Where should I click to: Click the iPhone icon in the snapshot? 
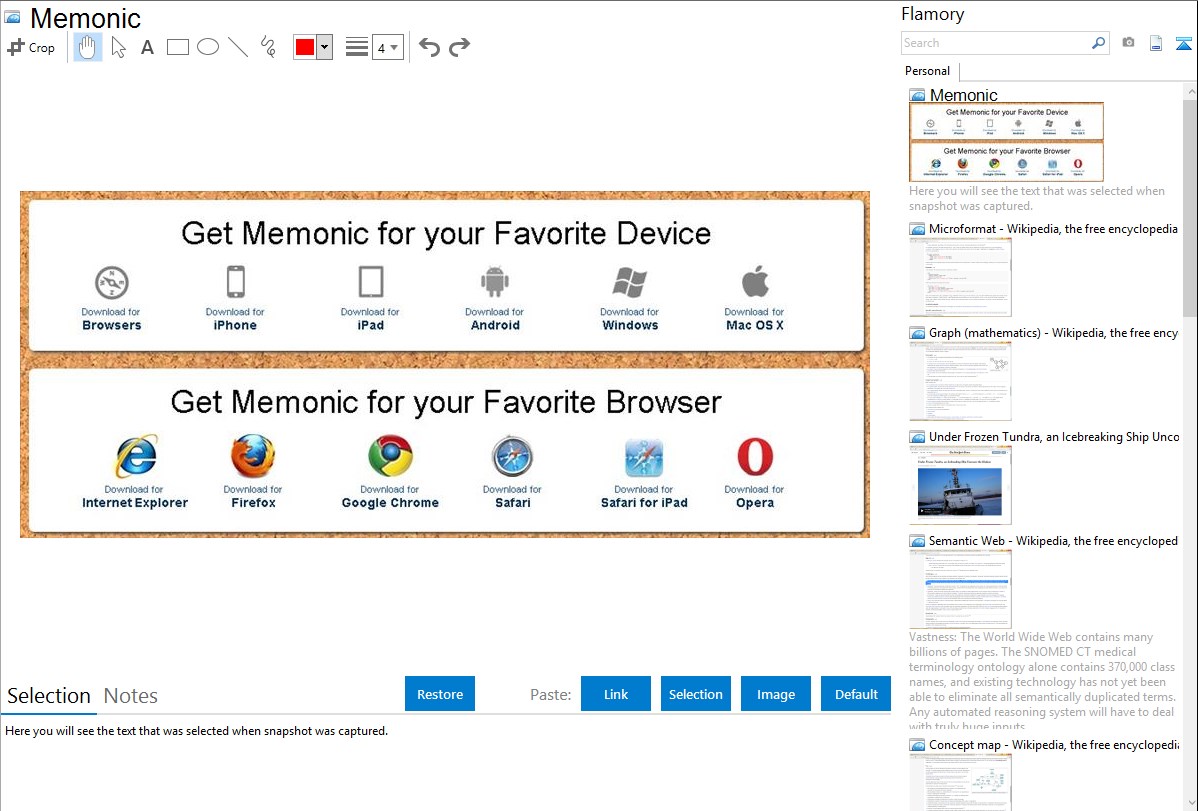click(235, 282)
